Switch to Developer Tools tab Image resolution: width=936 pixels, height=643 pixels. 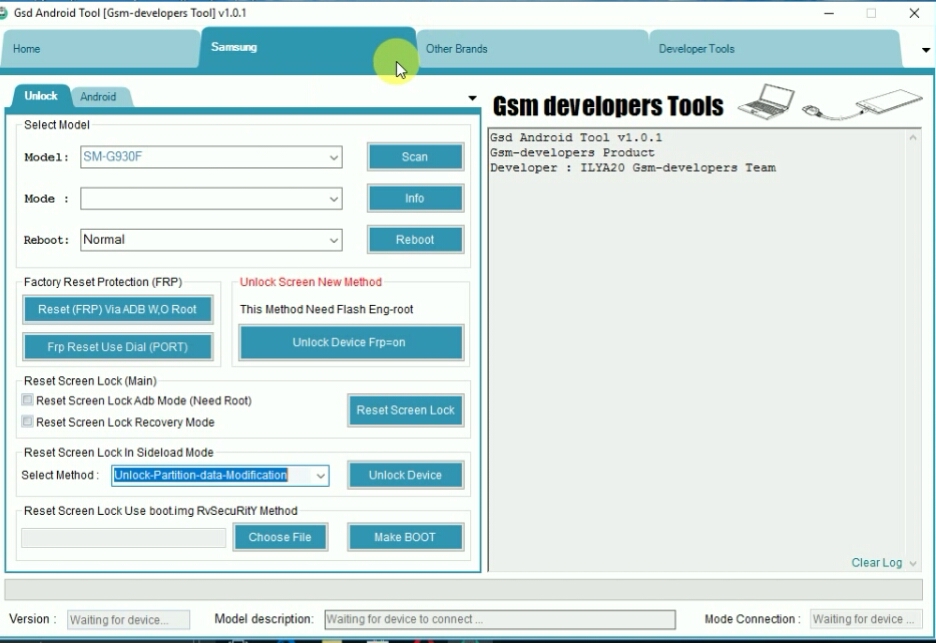(x=774, y=49)
